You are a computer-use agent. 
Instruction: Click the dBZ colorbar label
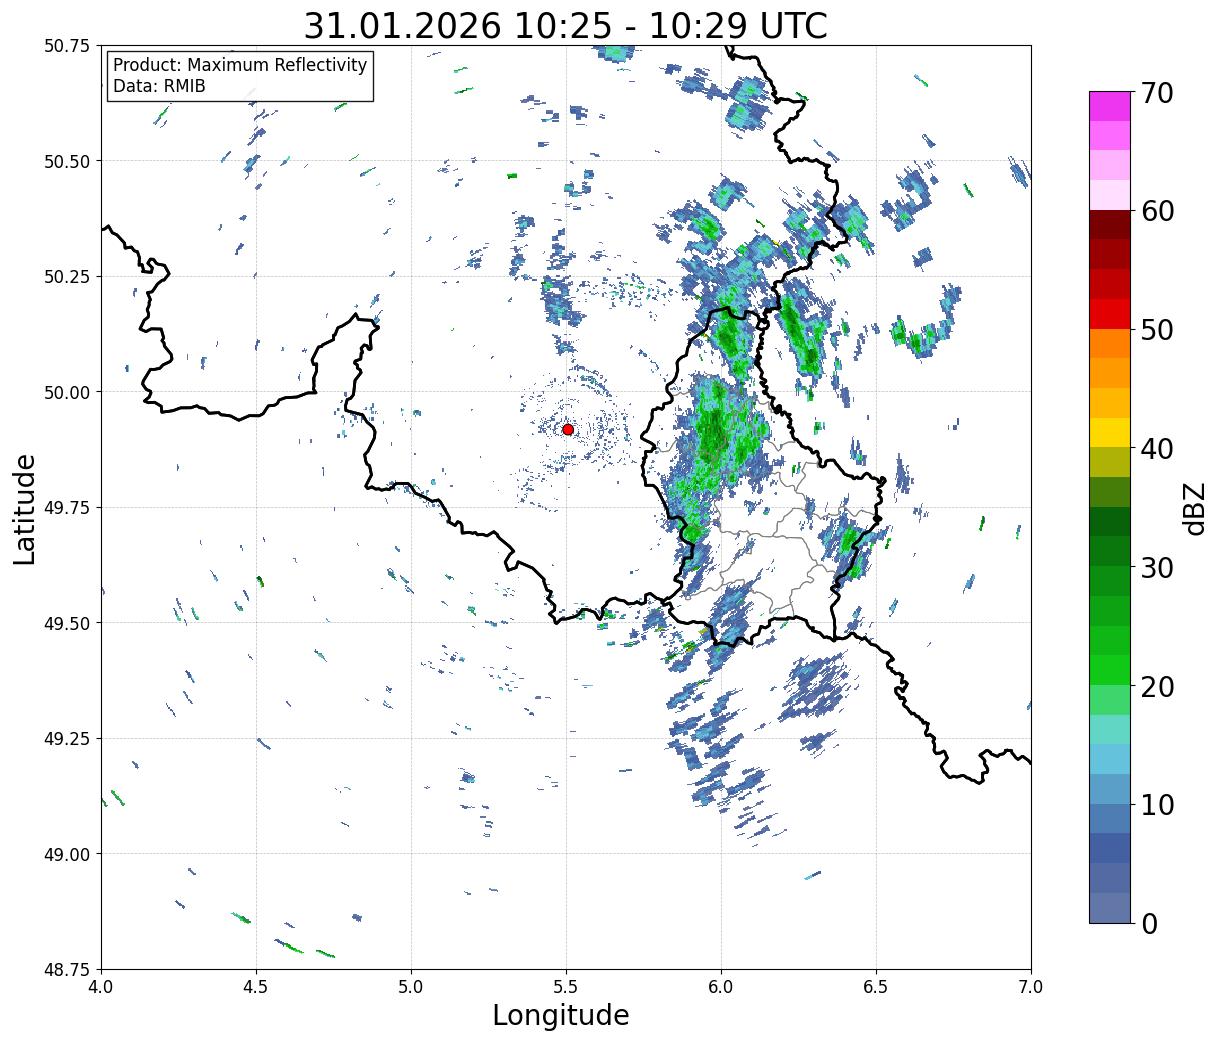(x=1193, y=508)
